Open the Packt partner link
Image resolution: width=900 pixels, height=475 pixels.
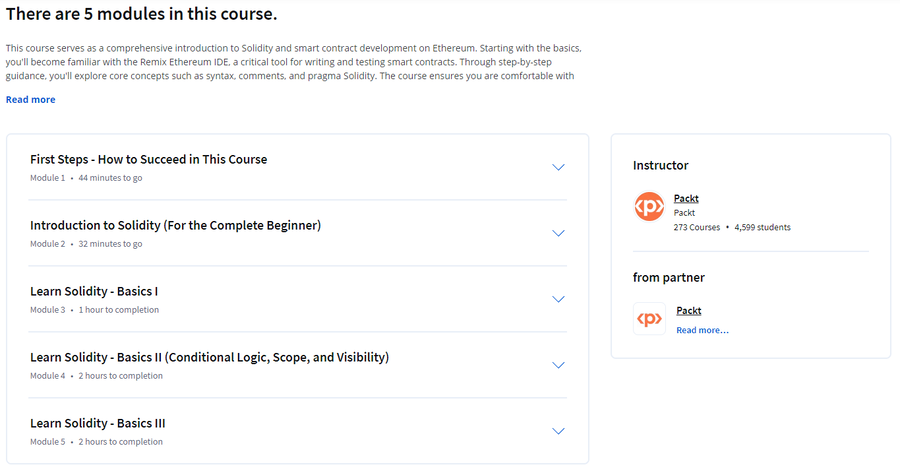(689, 310)
